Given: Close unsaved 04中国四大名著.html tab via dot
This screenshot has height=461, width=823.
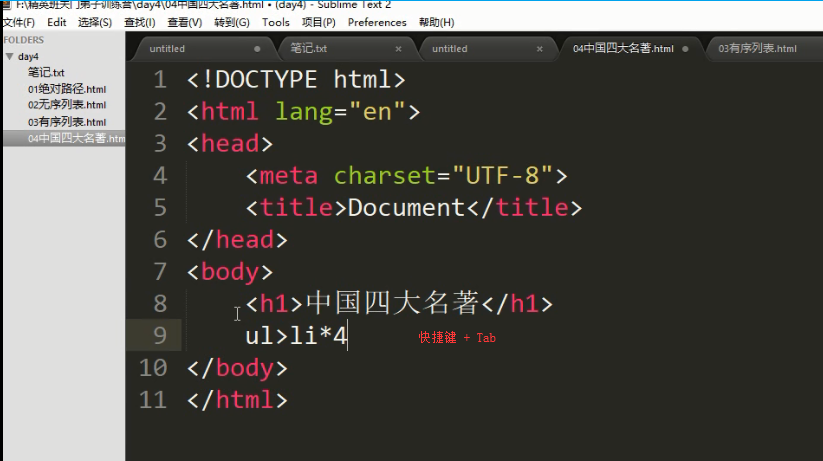Looking at the screenshot, I should (x=685, y=49).
